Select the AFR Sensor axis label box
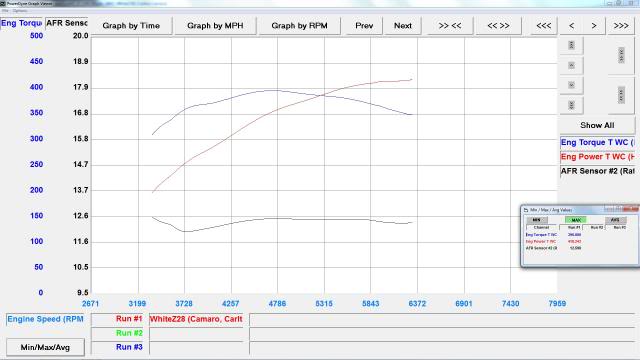Image resolution: width=640 pixels, height=360 pixels. point(67,23)
